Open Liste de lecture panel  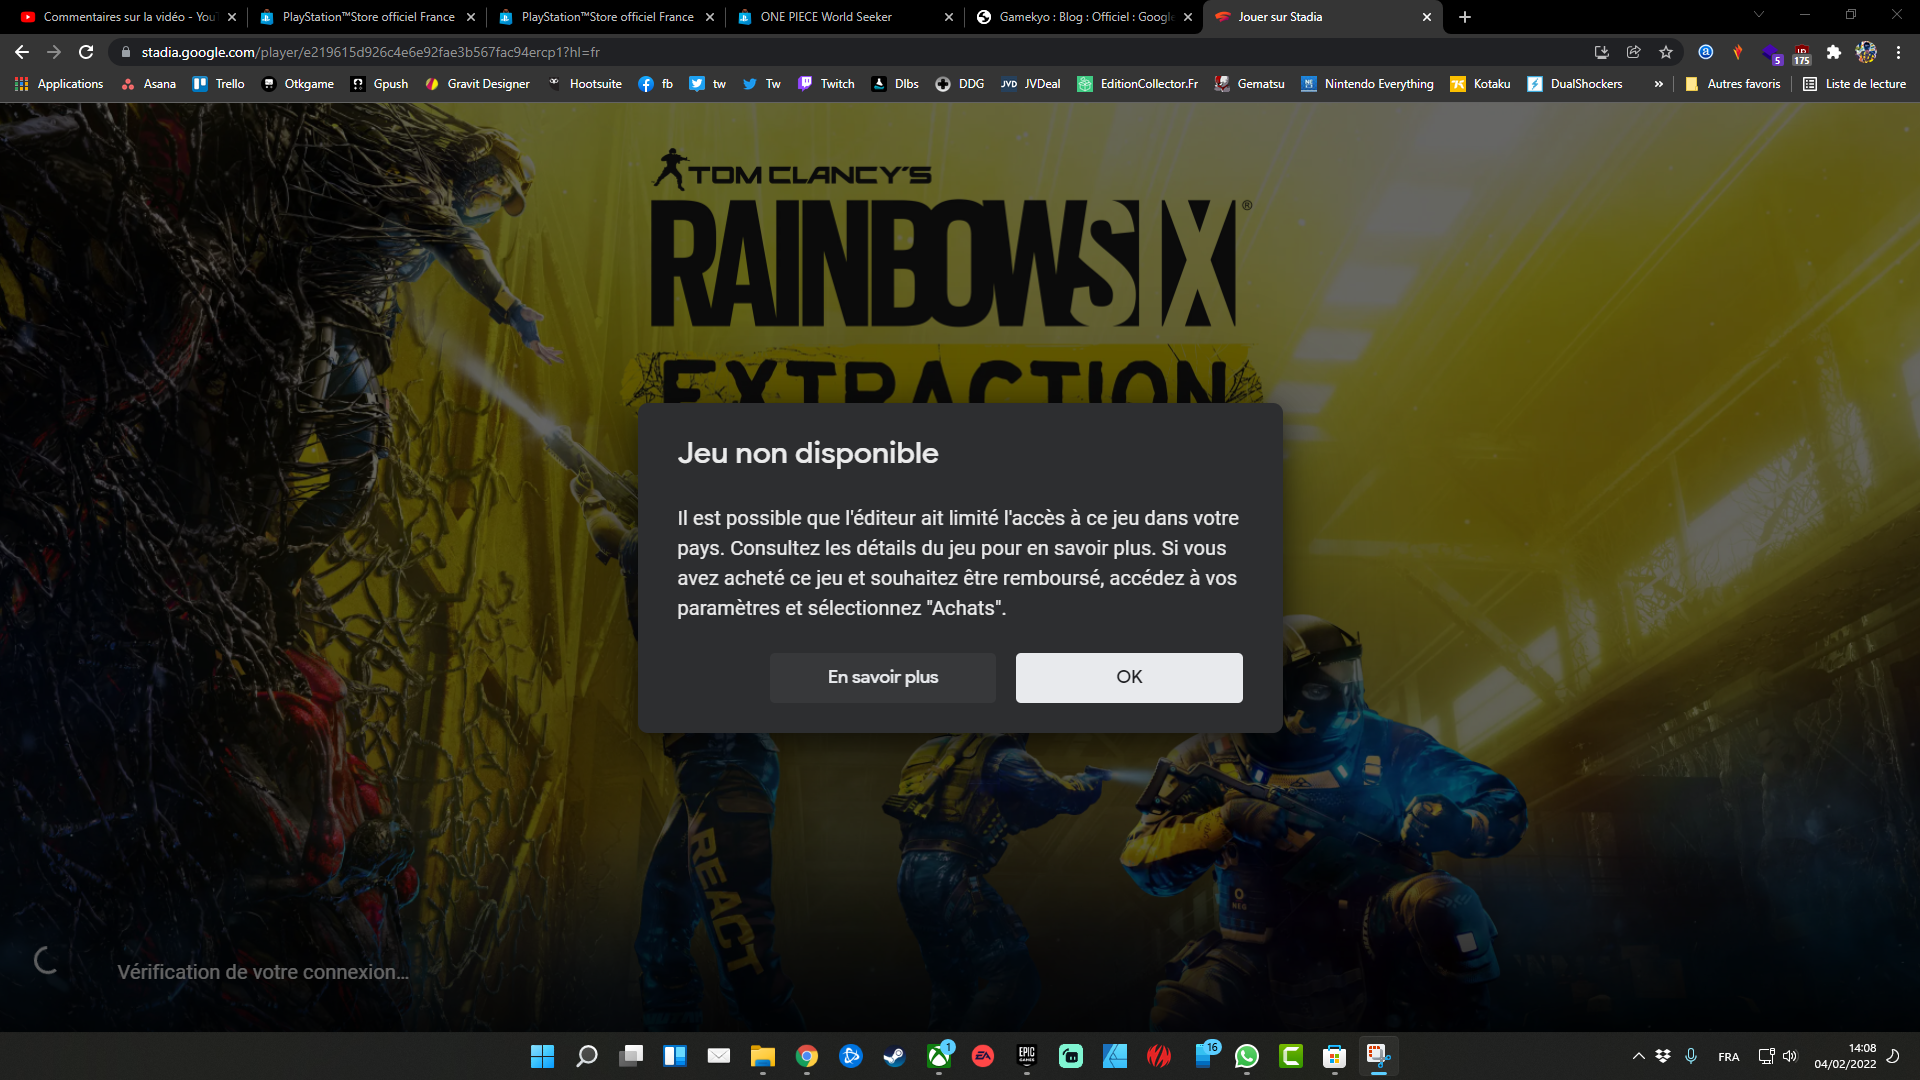click(1855, 84)
